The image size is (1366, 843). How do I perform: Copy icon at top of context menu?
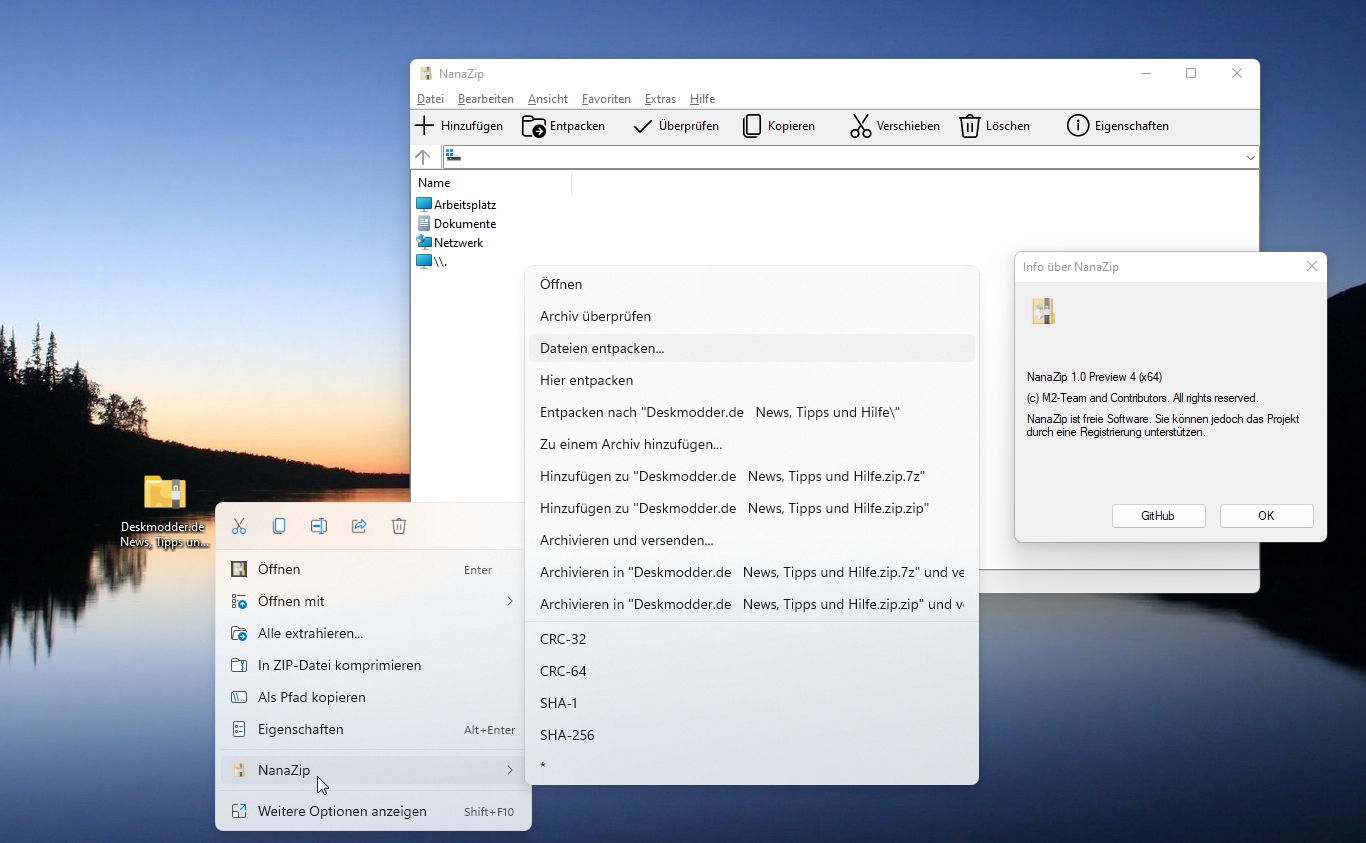(279, 526)
